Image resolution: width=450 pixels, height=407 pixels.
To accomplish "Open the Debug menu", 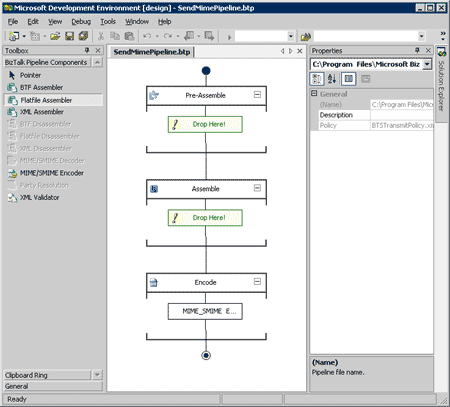I will [x=81, y=22].
